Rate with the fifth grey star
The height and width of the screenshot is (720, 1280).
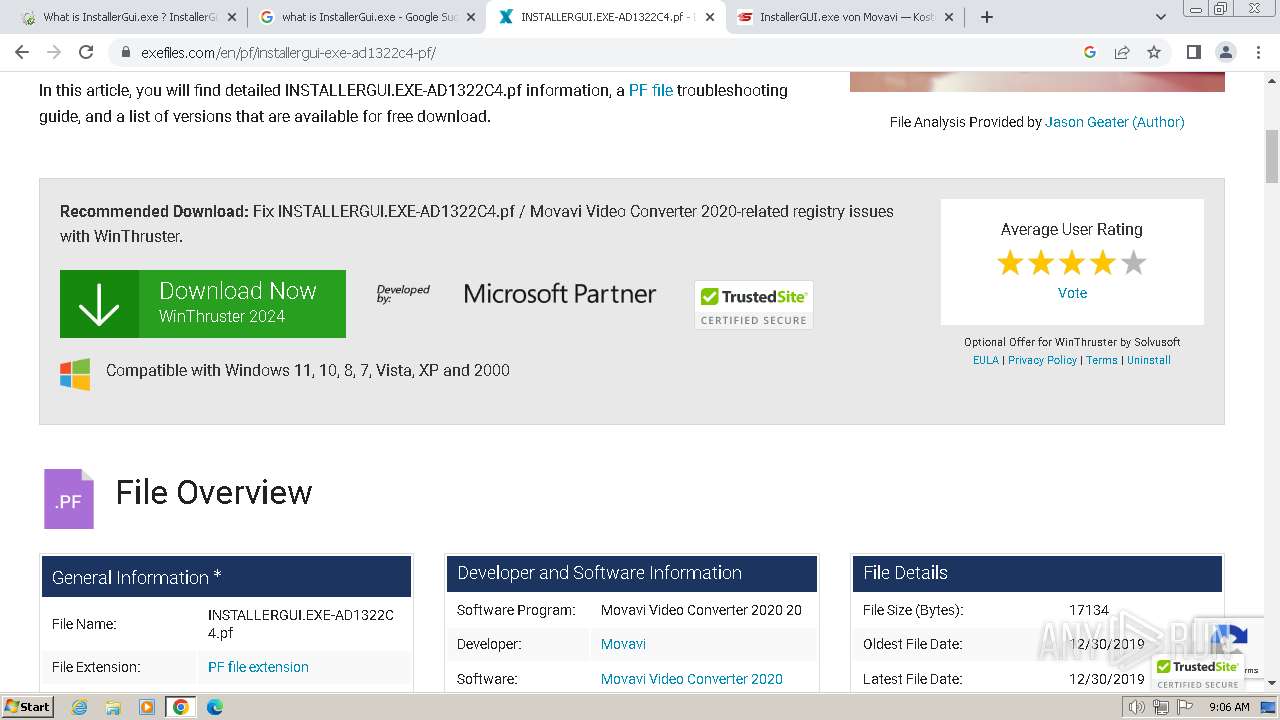click(1133, 263)
